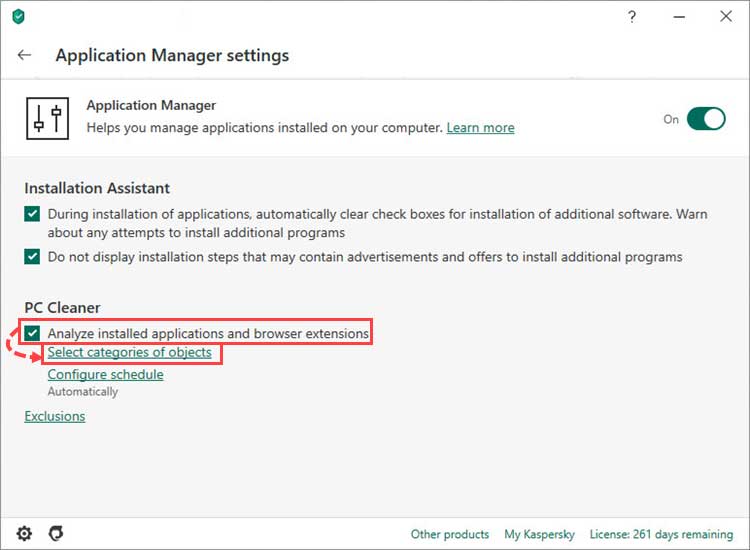Open the support headset icon
750x550 pixels.
(56, 533)
